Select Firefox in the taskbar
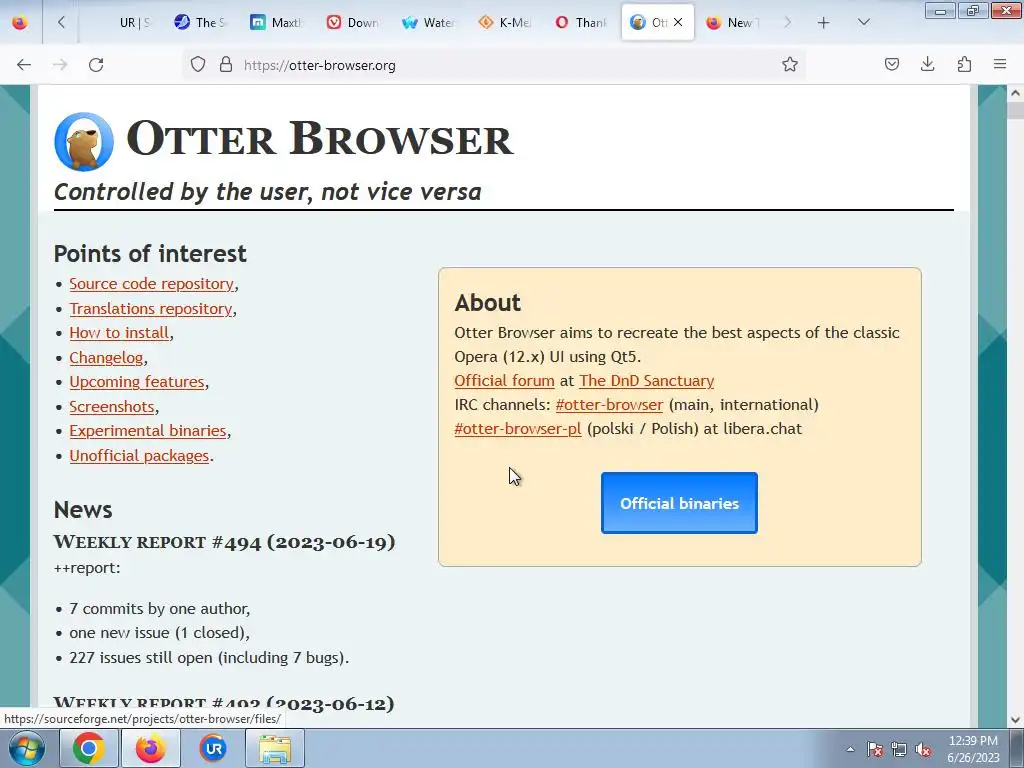Screen dimensions: 1024x768 coord(151,748)
